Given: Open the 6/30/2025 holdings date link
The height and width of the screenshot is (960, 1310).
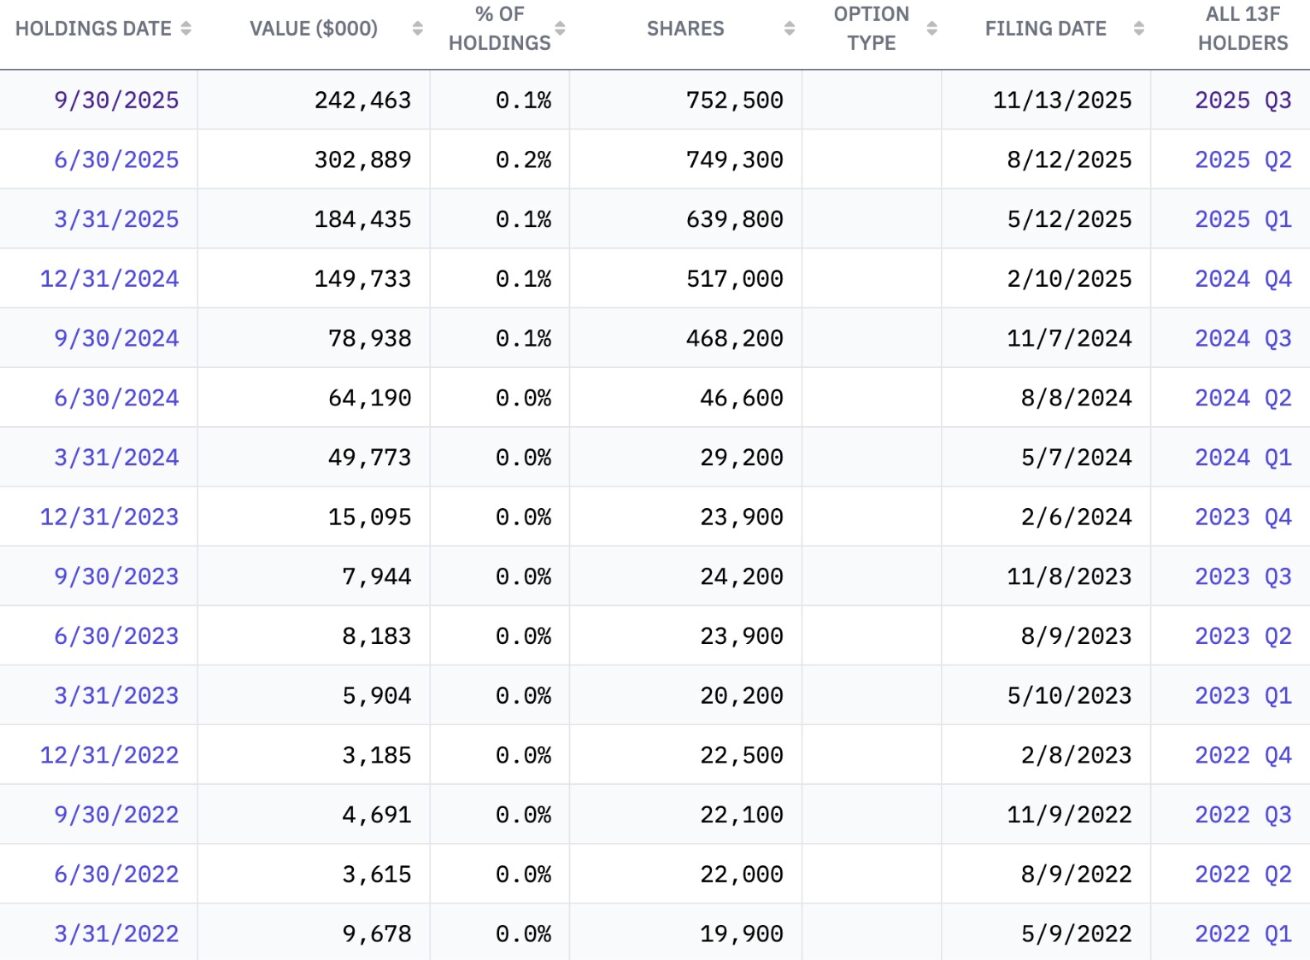Looking at the screenshot, I should click(116, 160).
